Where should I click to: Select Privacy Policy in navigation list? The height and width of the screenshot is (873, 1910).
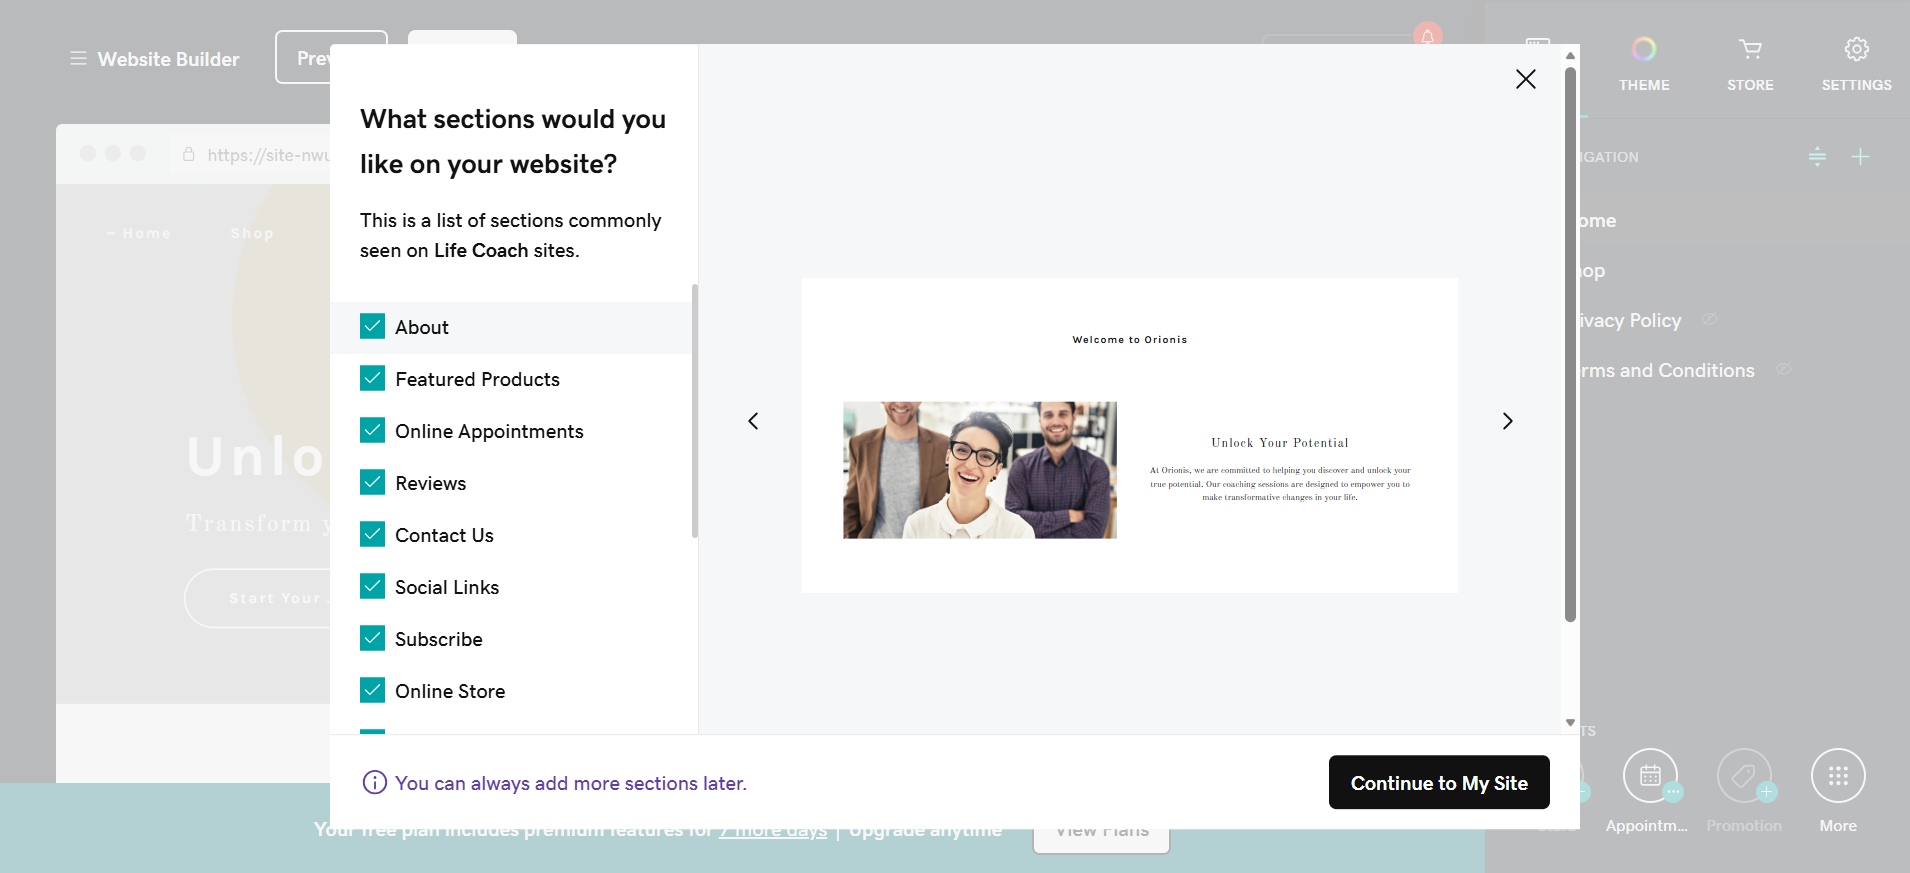[1631, 320]
